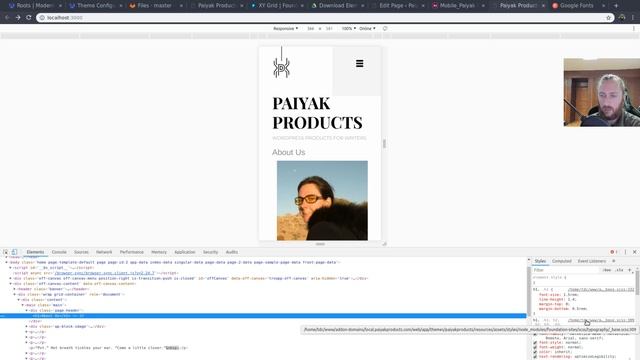Image resolution: width=640 pixels, height=360 pixels.
Task: Collapse the off-canvas-content div node
Action: click(x=10, y=284)
